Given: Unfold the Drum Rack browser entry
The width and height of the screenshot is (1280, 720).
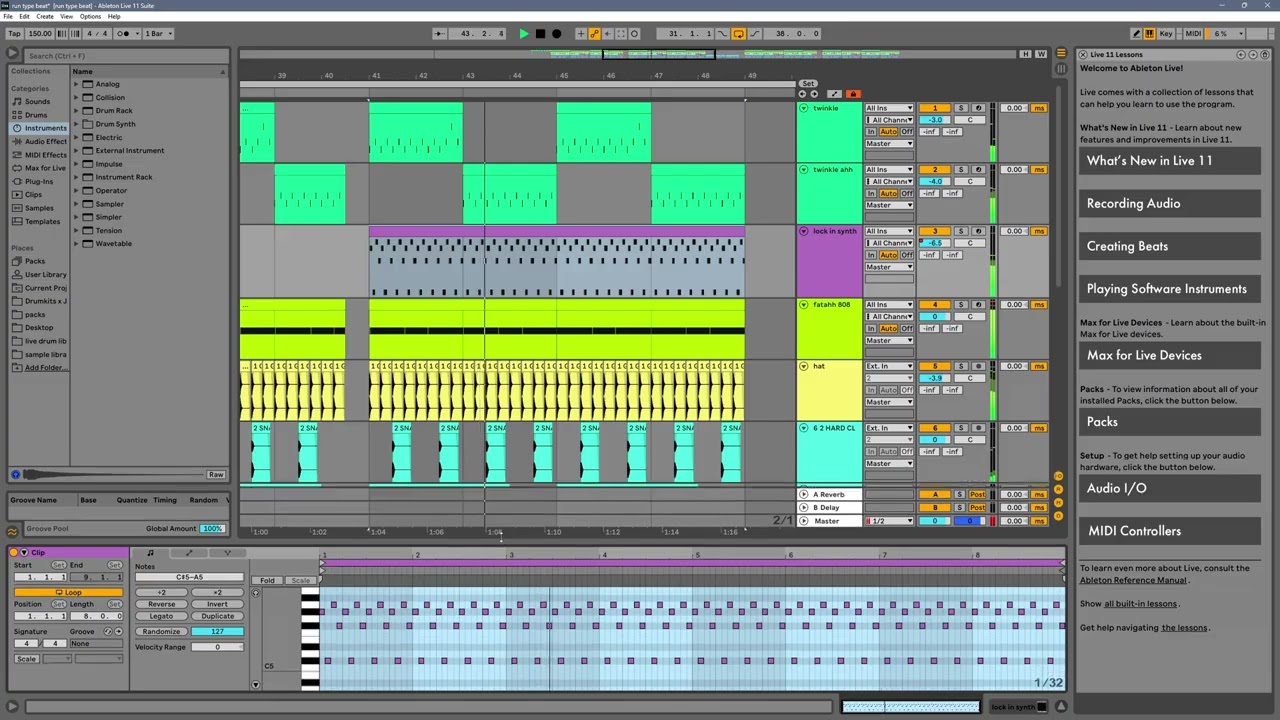Looking at the screenshot, I should [x=76, y=111].
